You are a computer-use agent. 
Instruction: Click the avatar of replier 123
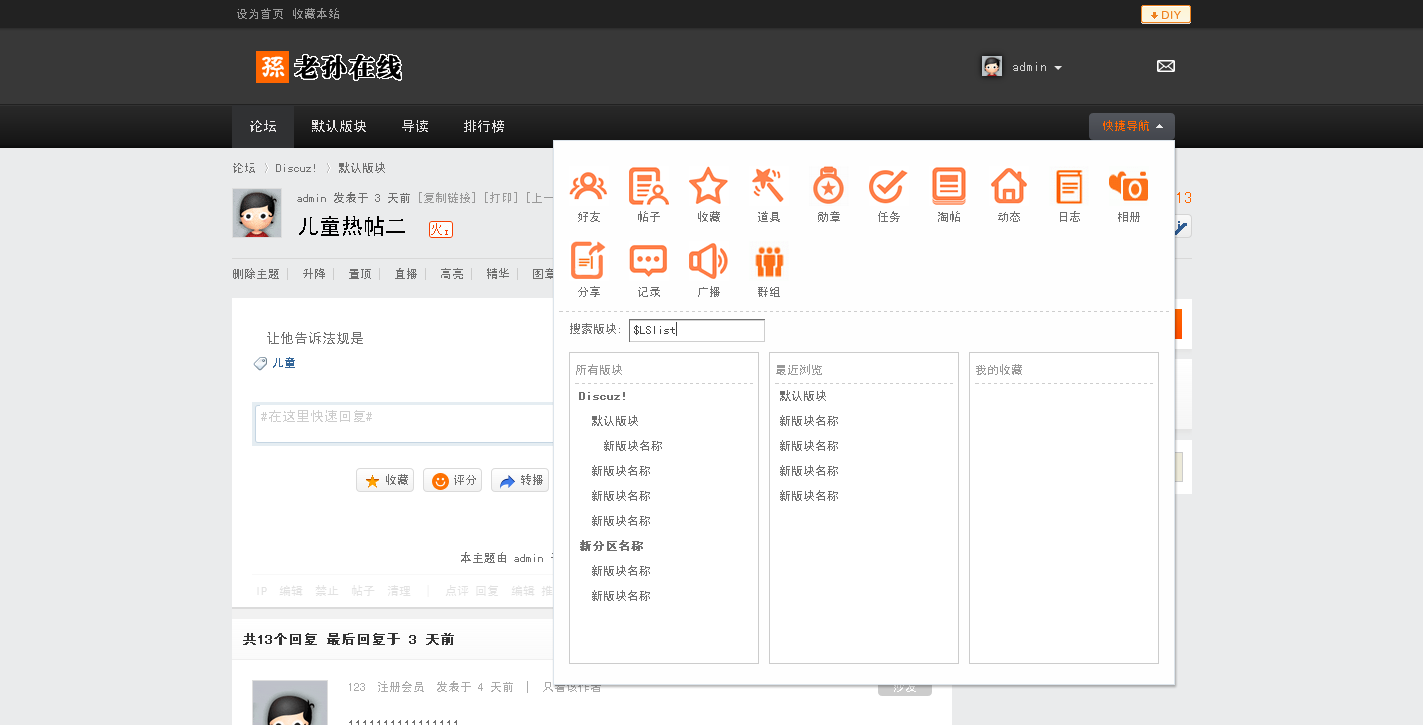[290, 703]
